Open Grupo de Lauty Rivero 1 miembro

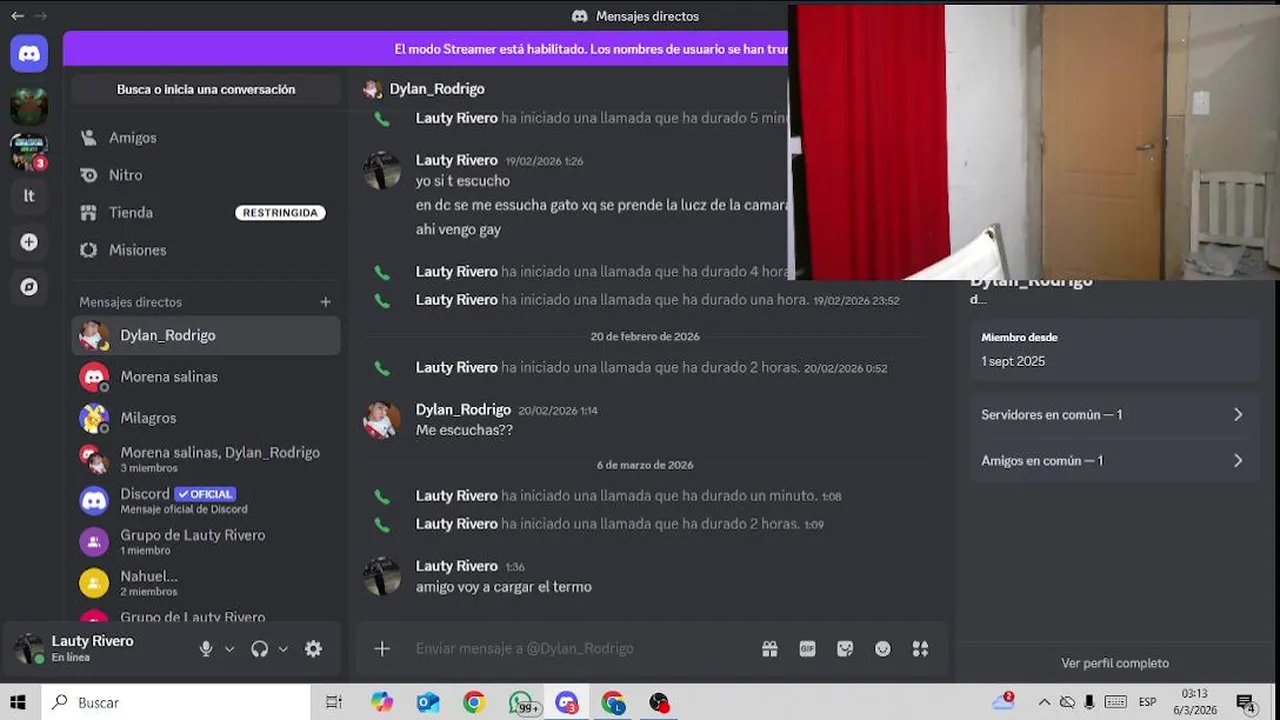(206, 541)
